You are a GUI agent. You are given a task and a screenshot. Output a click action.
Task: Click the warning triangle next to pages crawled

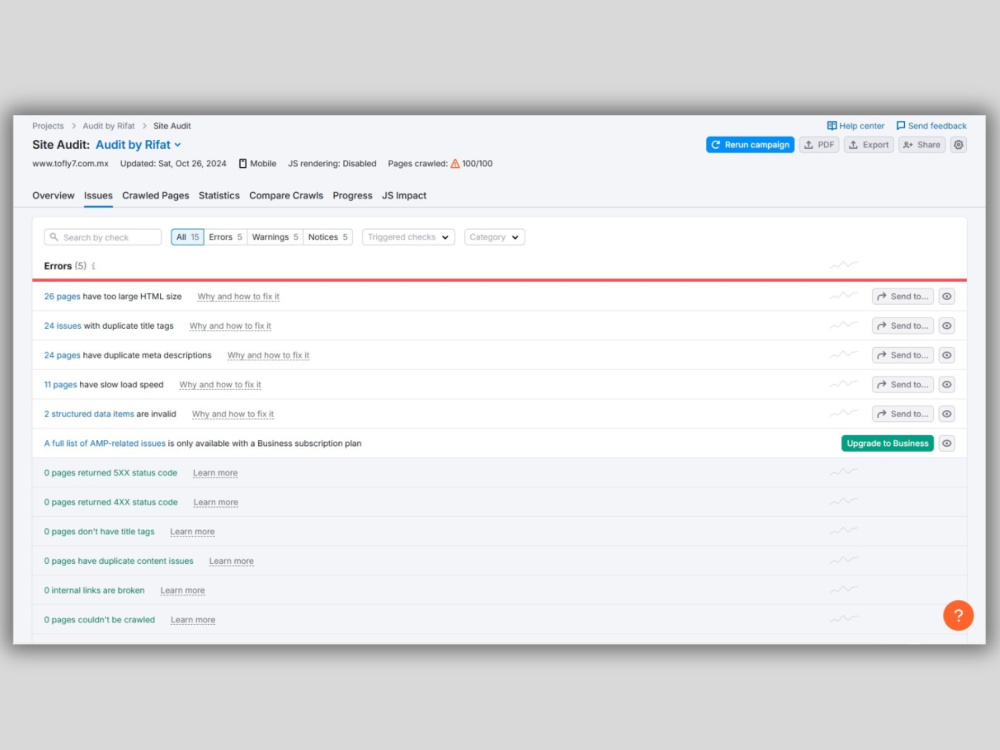click(x=455, y=163)
